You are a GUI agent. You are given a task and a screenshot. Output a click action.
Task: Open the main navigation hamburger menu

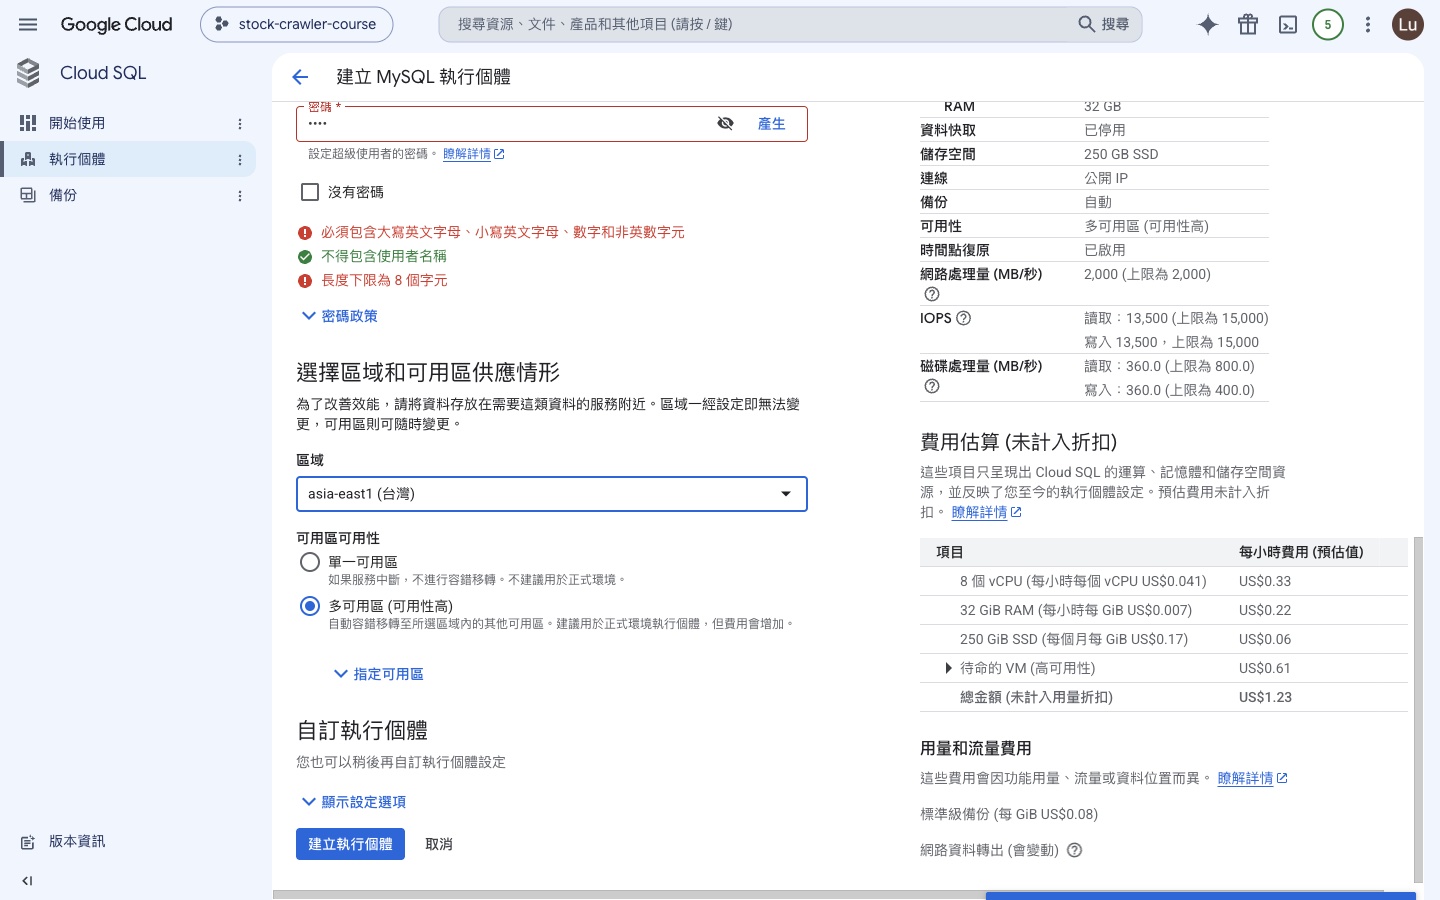point(28,24)
